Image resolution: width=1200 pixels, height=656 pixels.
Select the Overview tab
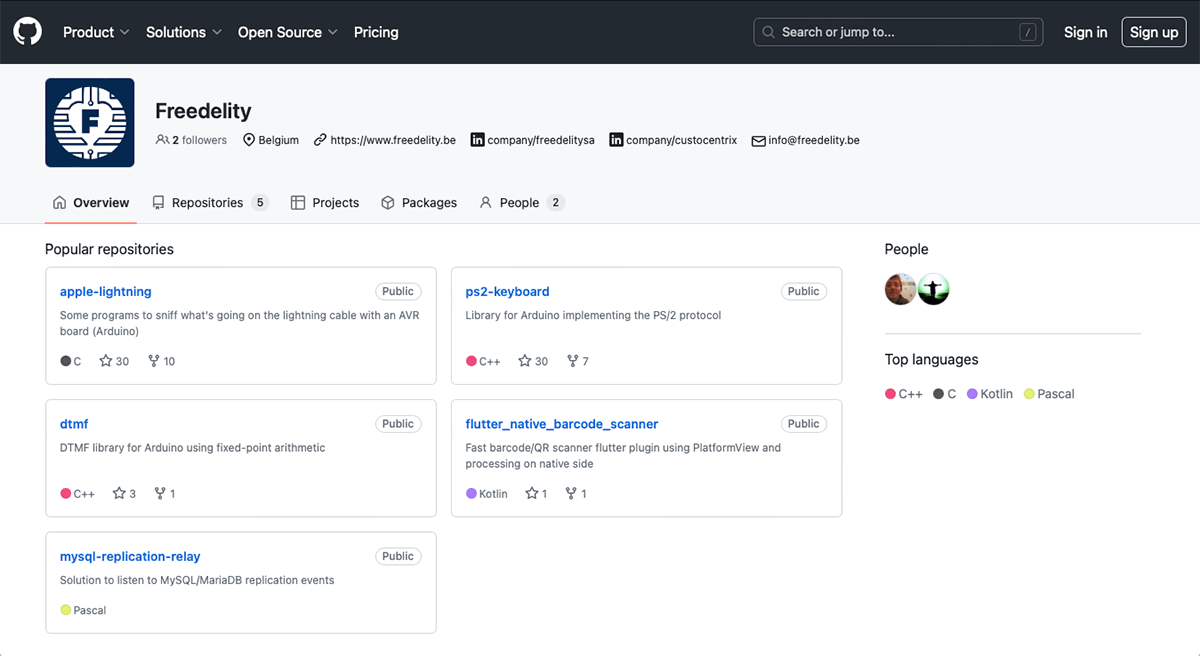point(91,202)
